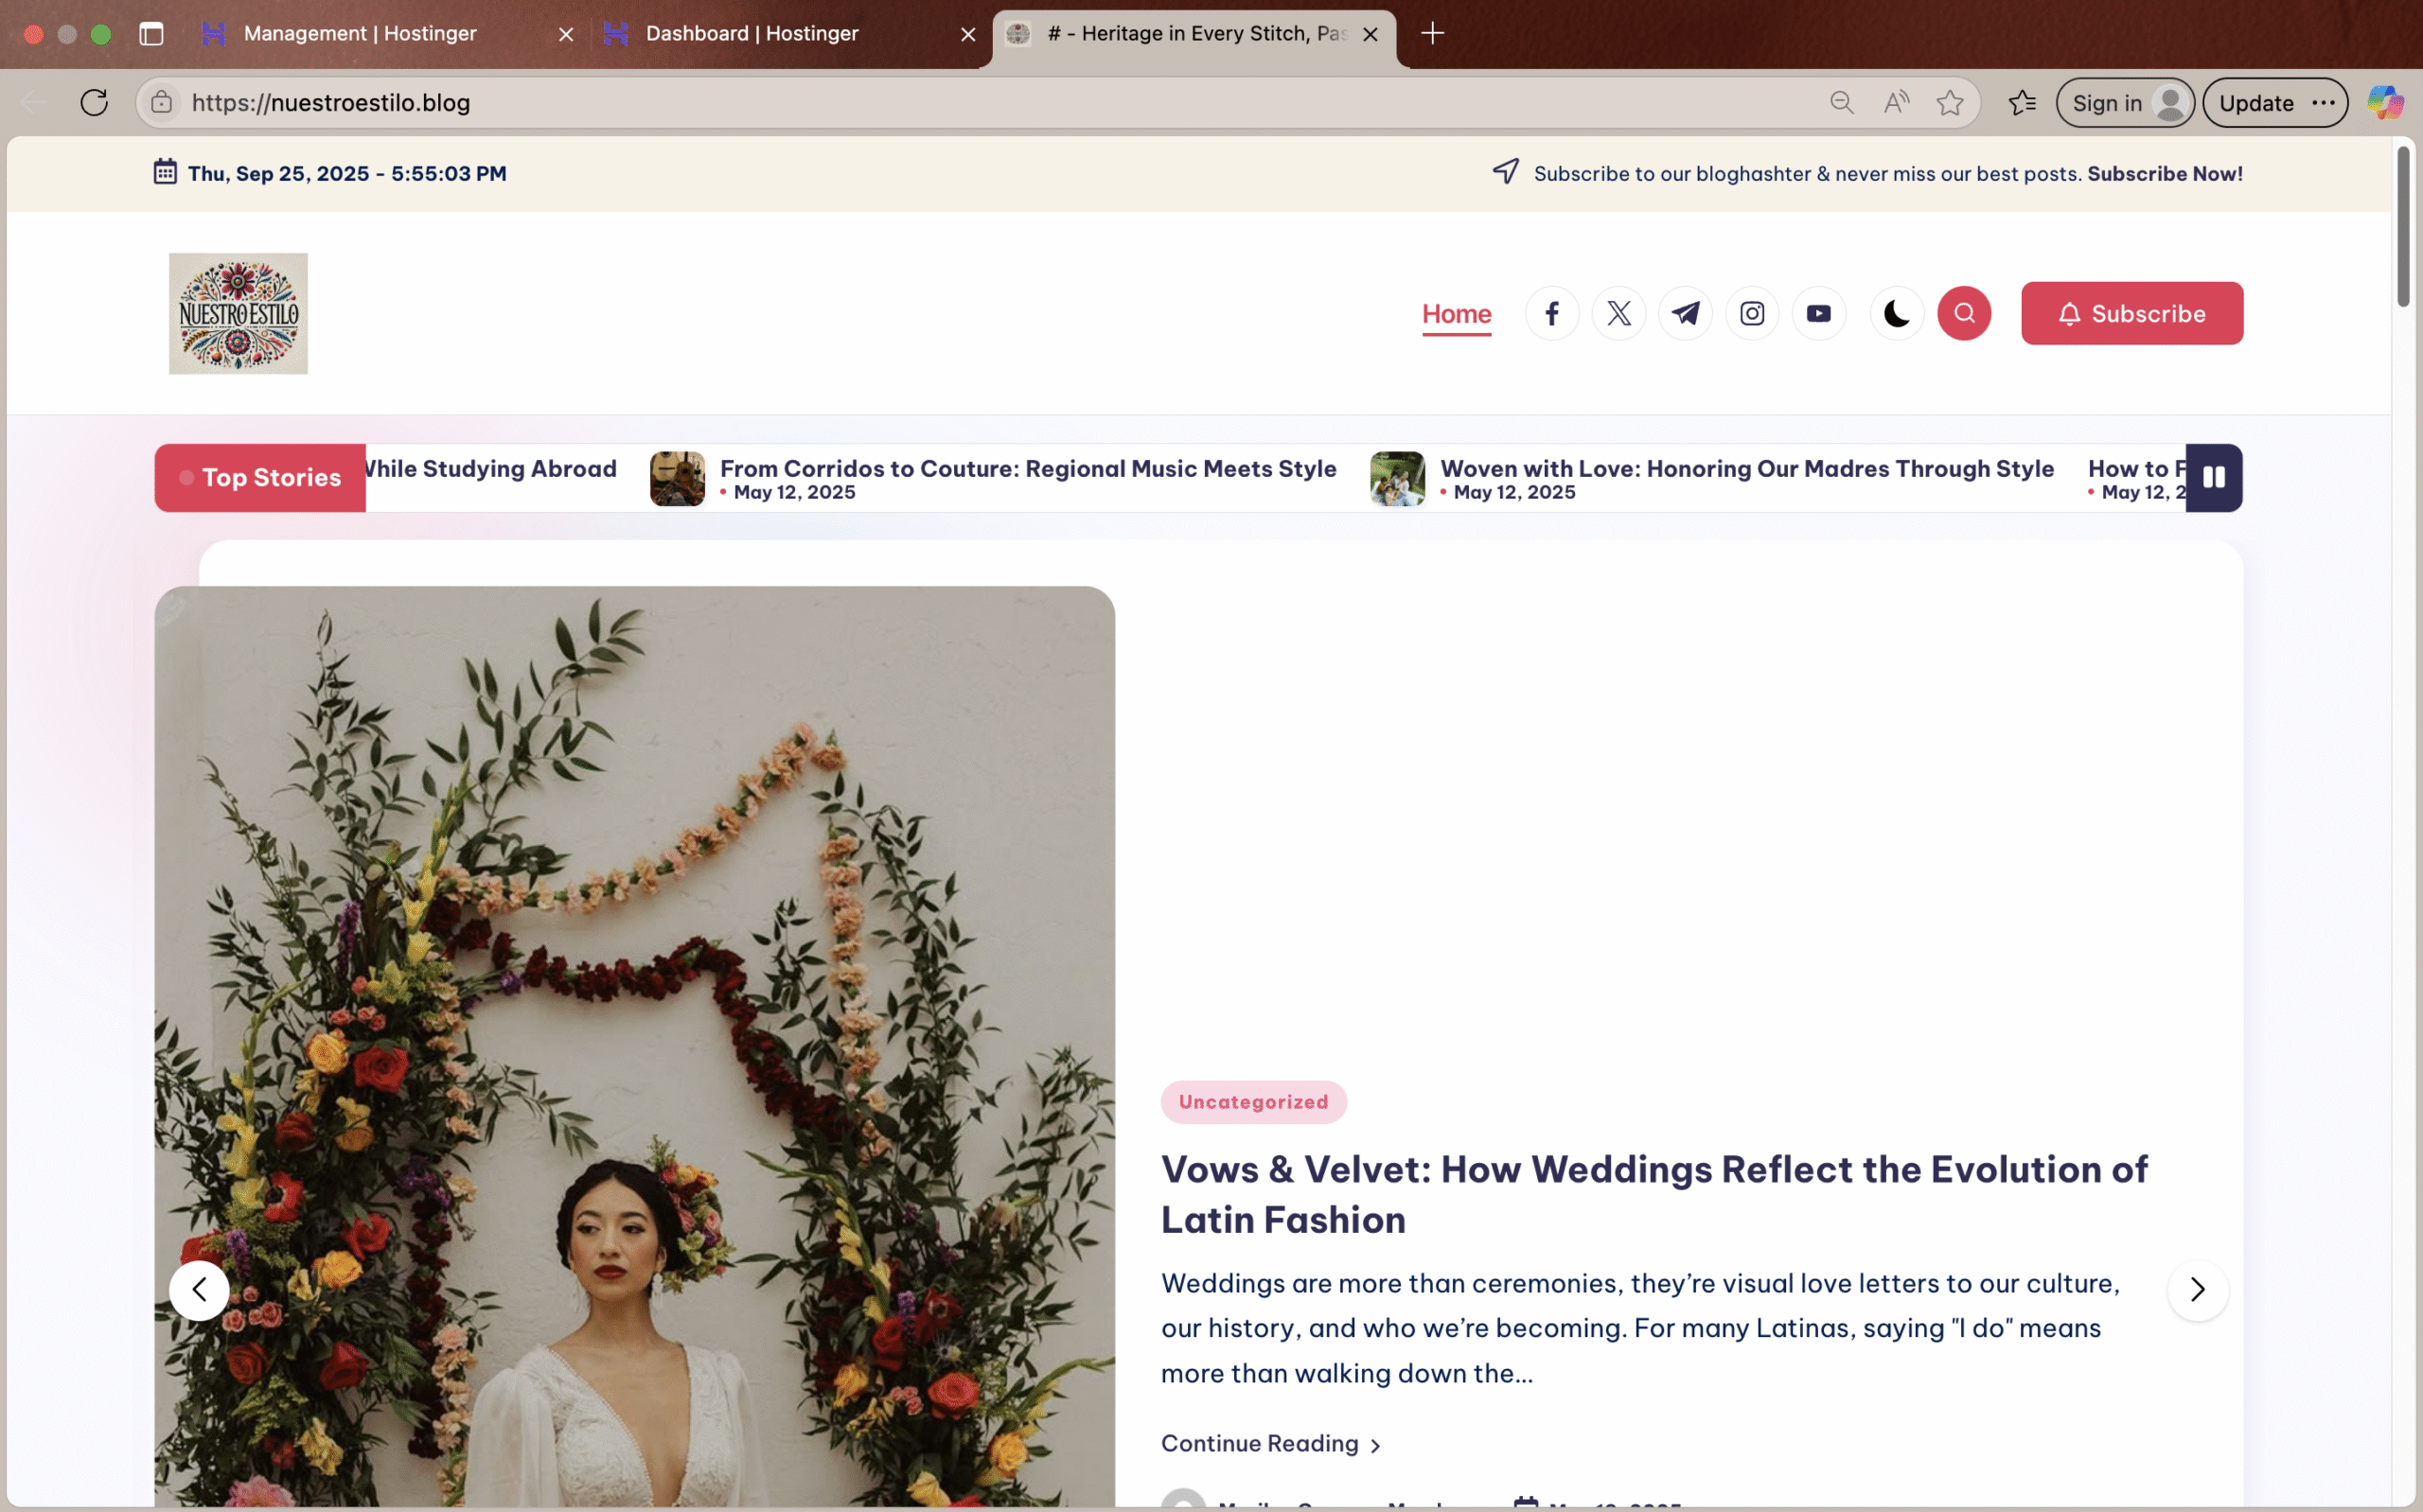Click the red search icon button
The width and height of the screenshot is (2423, 1512).
1963,314
